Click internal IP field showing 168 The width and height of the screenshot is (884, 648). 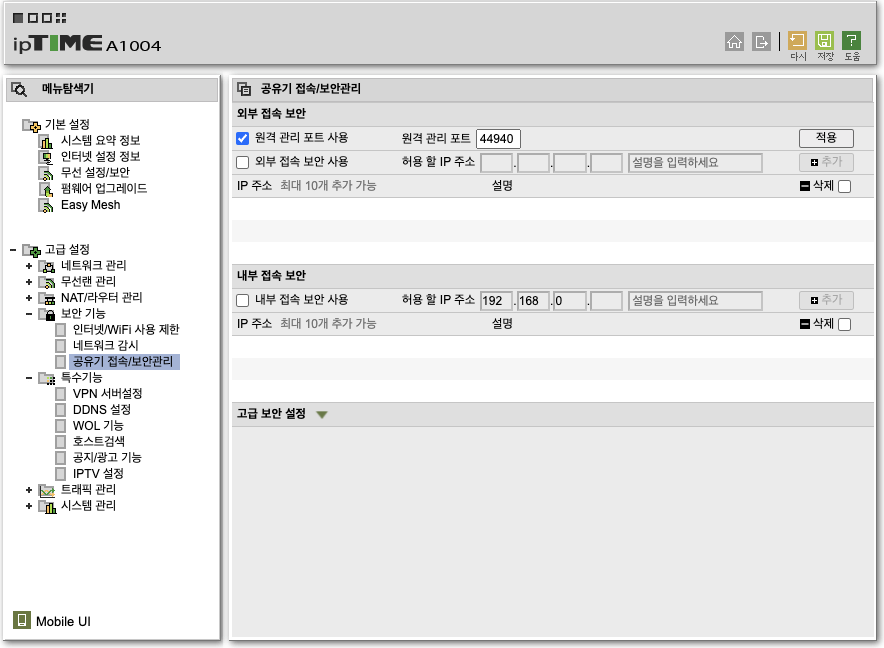[x=533, y=301]
